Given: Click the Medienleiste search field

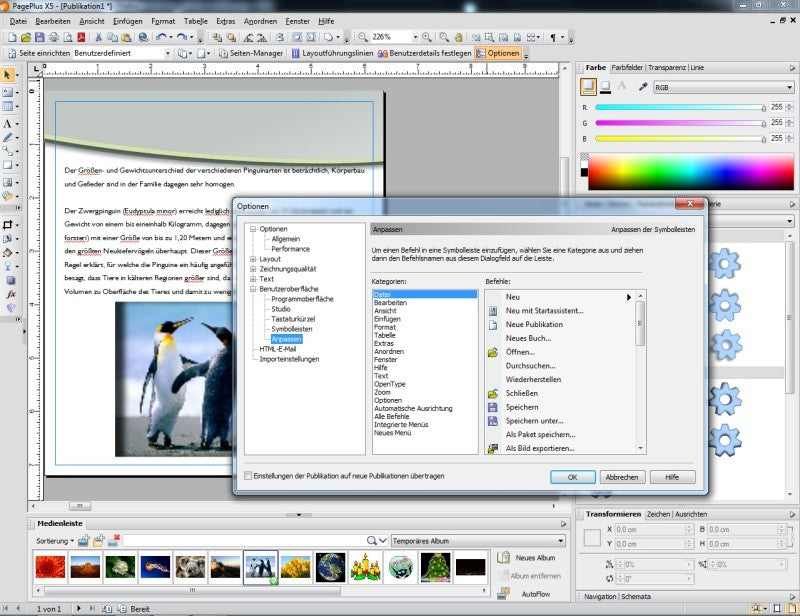Looking at the screenshot, I should [x=244, y=541].
